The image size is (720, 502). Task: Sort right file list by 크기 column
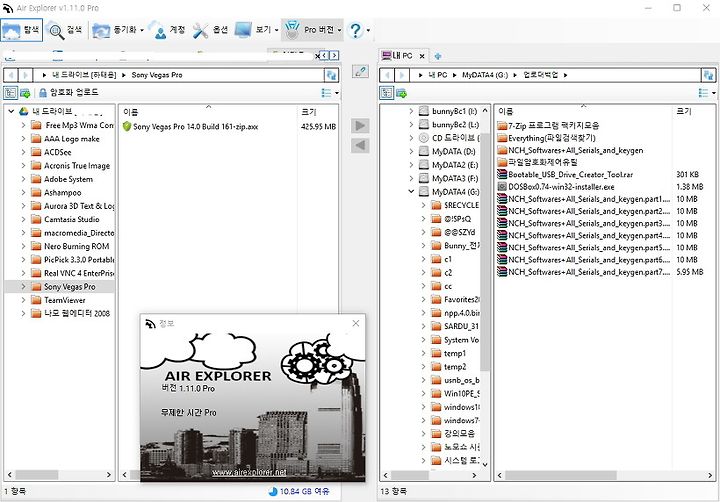694,112
